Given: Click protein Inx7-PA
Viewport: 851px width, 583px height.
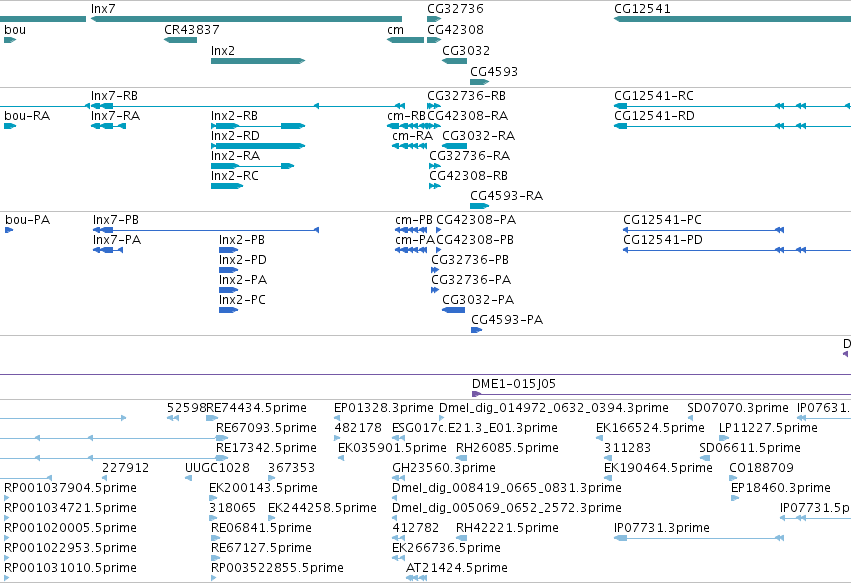Looking at the screenshot, I should (108, 250).
